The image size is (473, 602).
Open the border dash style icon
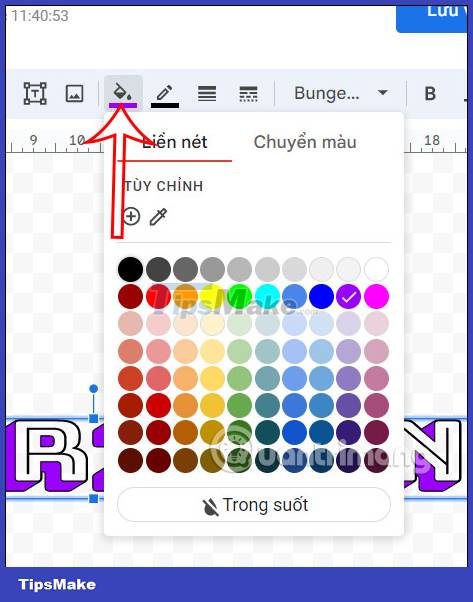(248, 94)
